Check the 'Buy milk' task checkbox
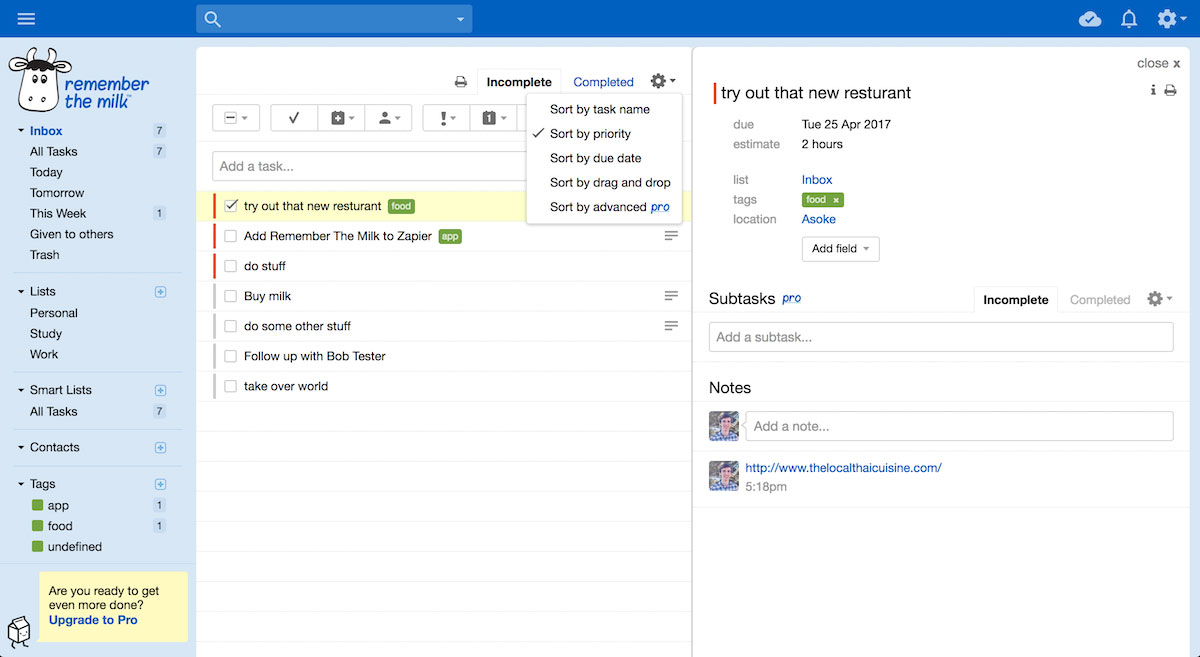 click(x=231, y=296)
